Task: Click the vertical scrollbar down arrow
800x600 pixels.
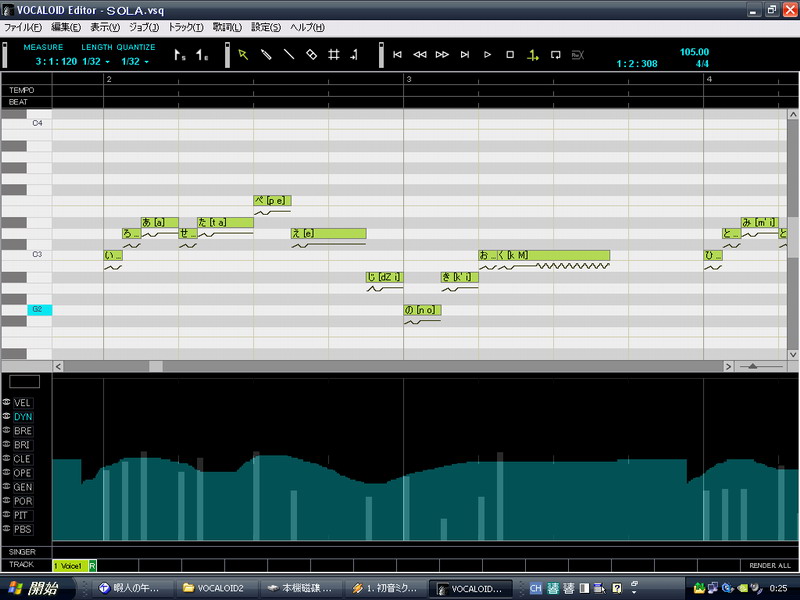Action: 793,354
